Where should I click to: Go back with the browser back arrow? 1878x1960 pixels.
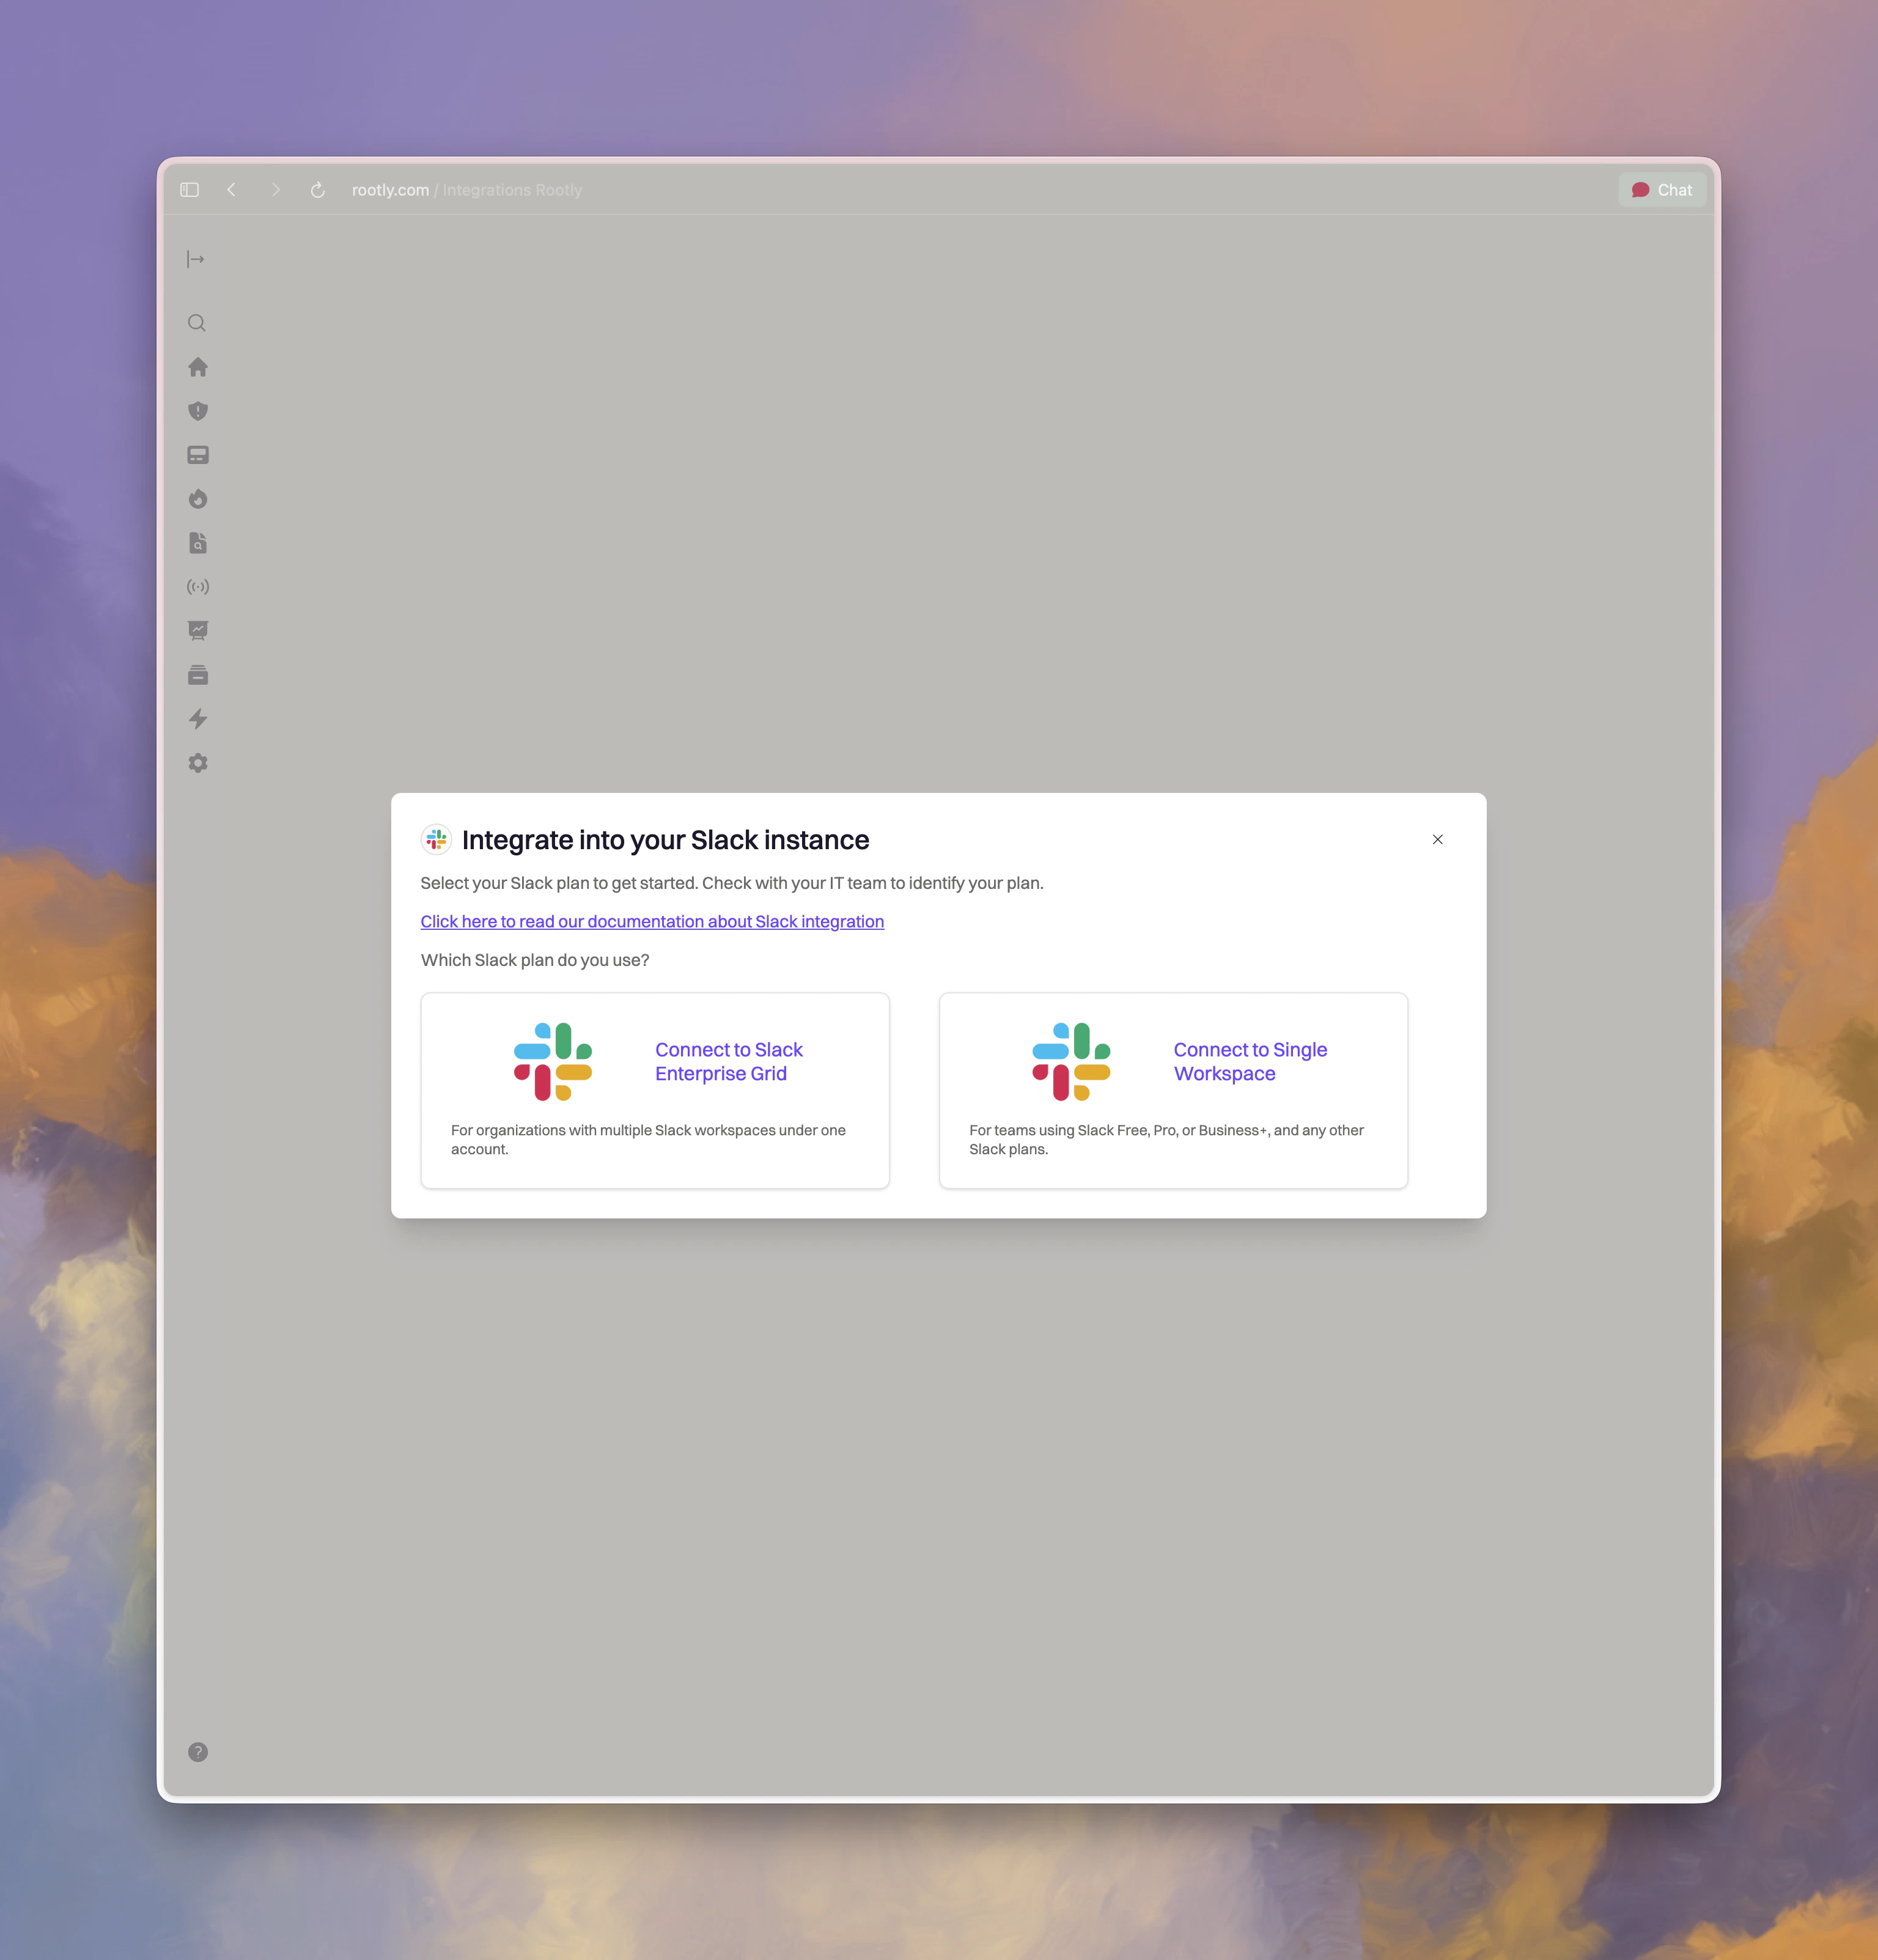pyautogui.click(x=232, y=190)
